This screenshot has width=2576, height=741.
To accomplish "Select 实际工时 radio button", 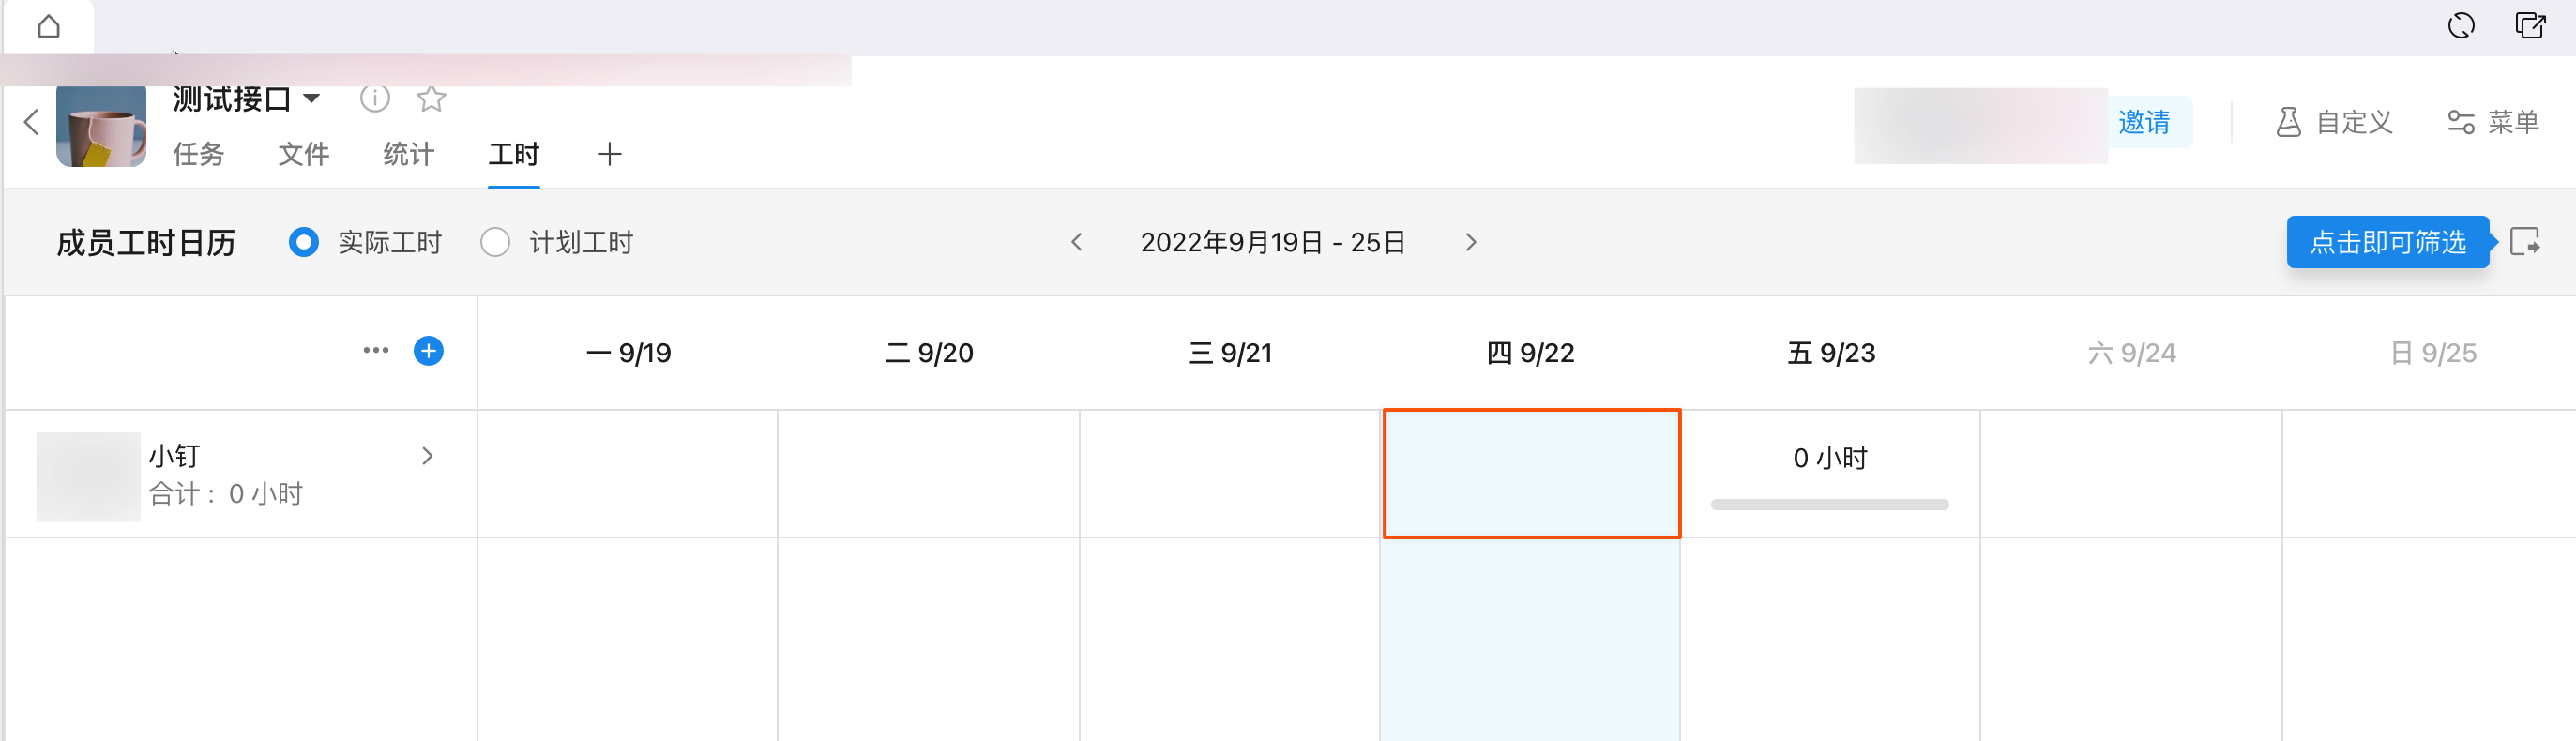I will coord(304,243).
